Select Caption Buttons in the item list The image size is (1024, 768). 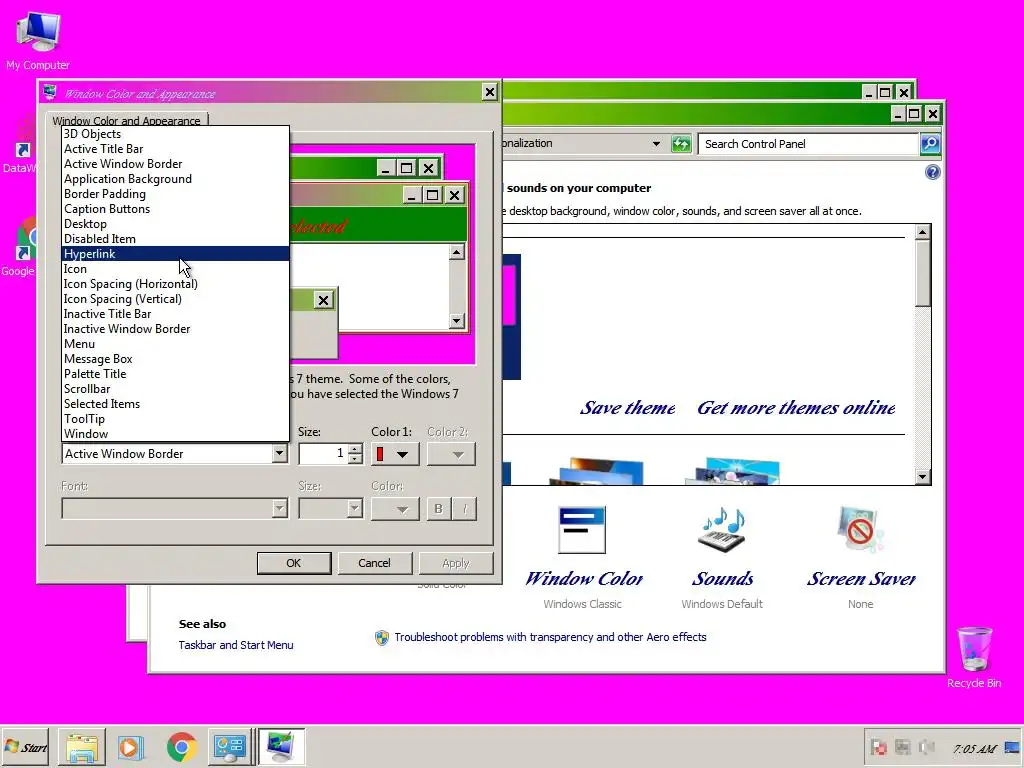tap(175, 209)
